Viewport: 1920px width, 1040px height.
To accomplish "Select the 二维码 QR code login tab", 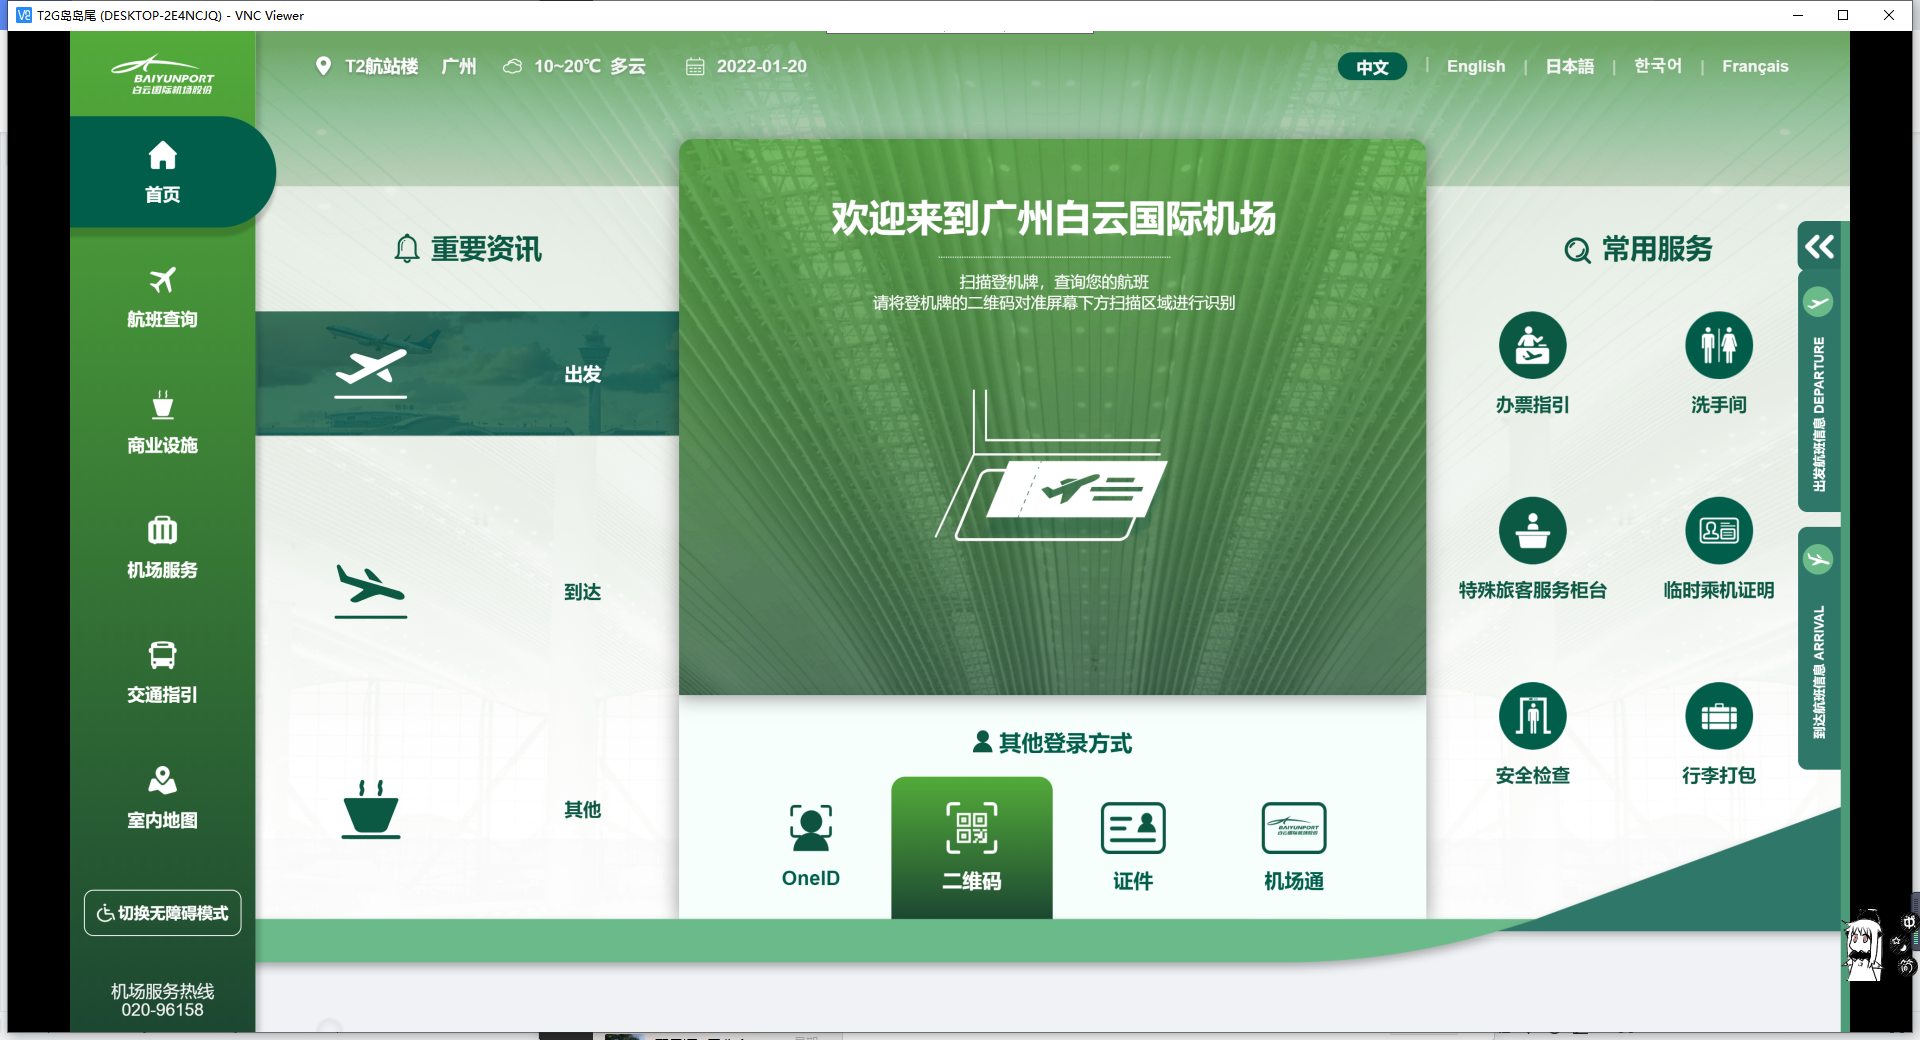I will click(x=971, y=847).
